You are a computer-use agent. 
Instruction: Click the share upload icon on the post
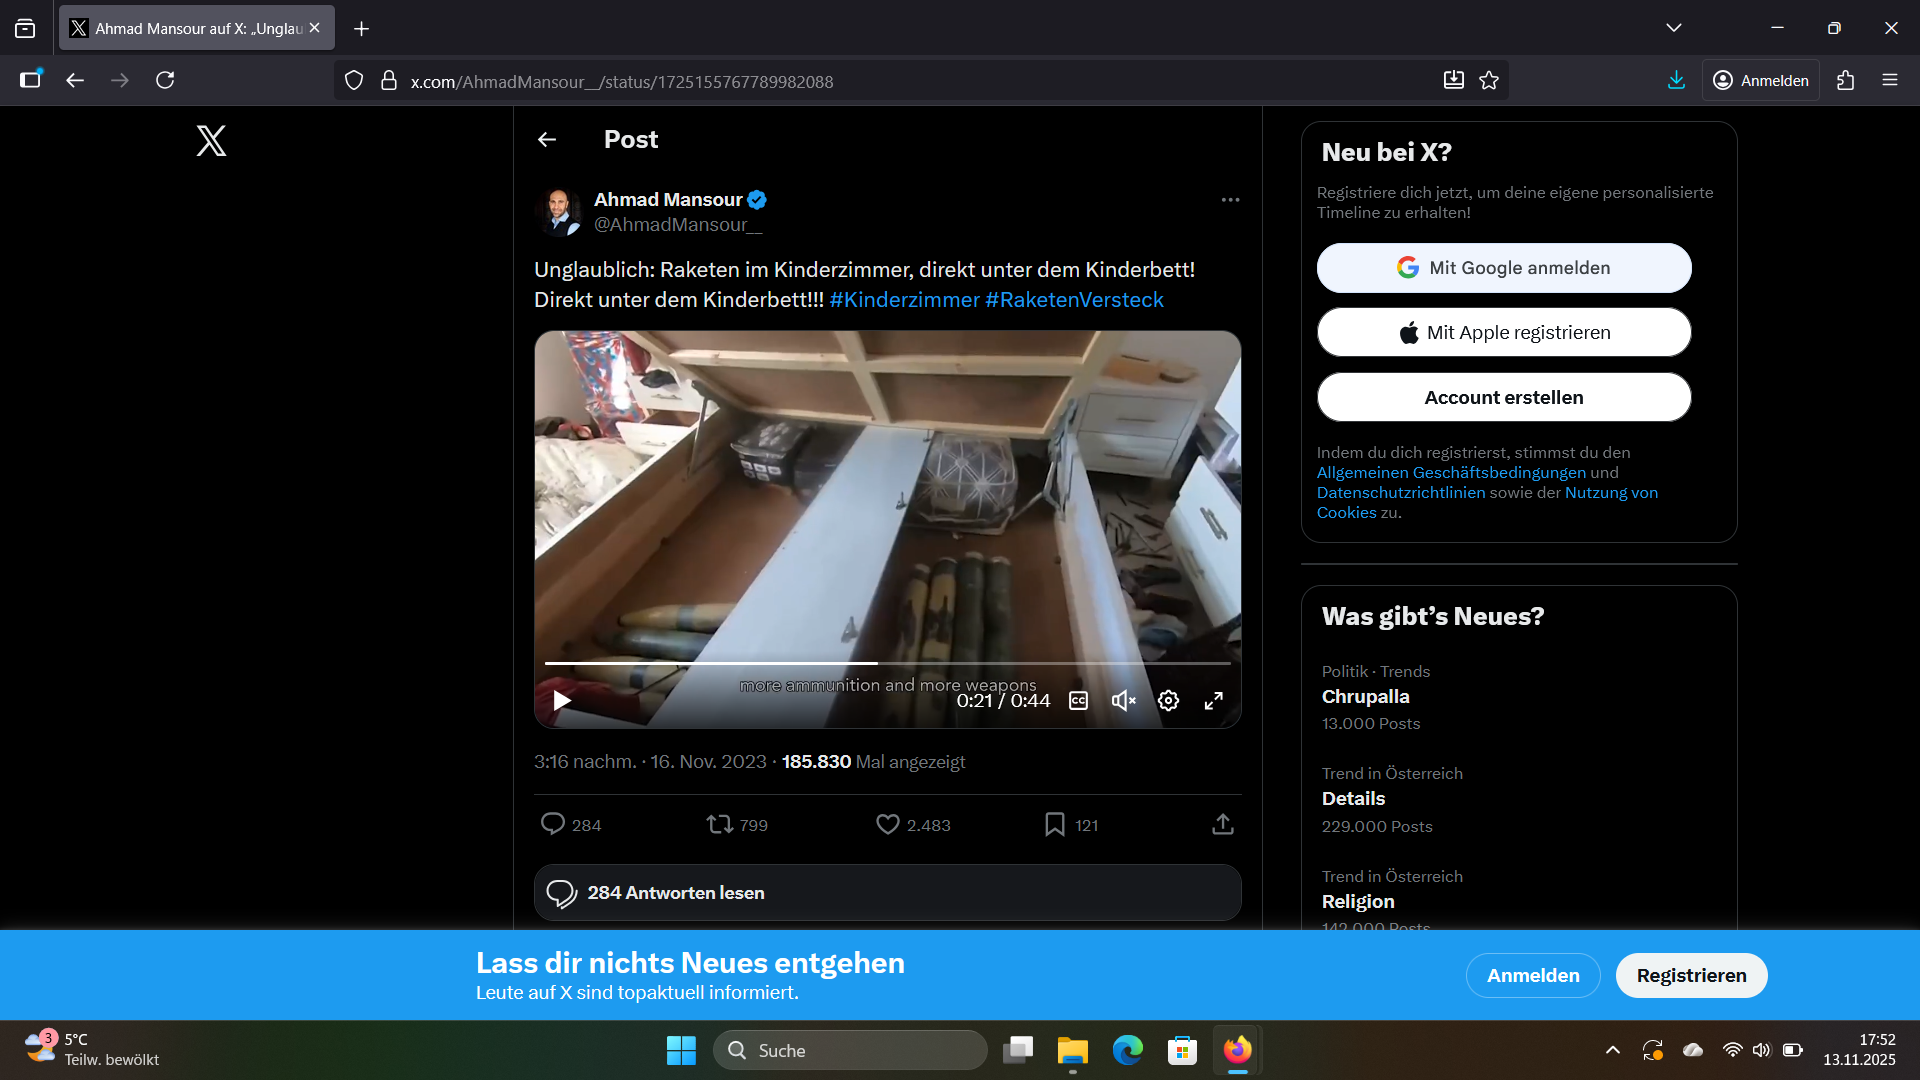click(x=1222, y=824)
